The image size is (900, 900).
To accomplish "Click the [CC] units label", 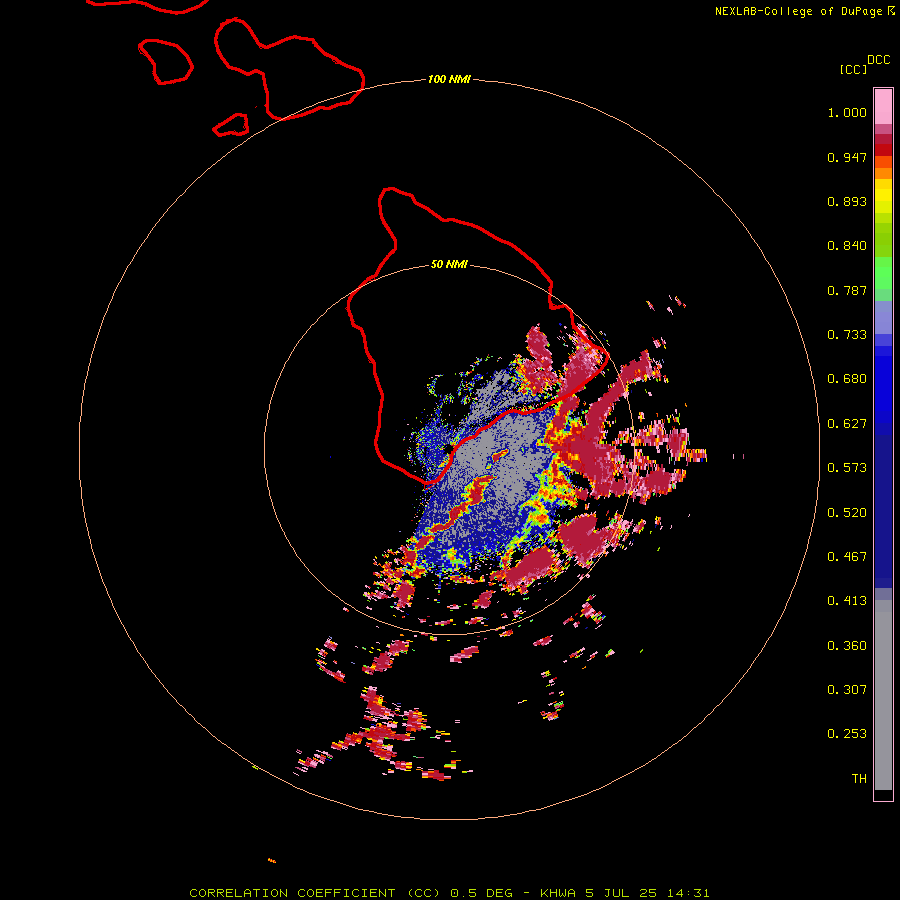I will click(854, 69).
